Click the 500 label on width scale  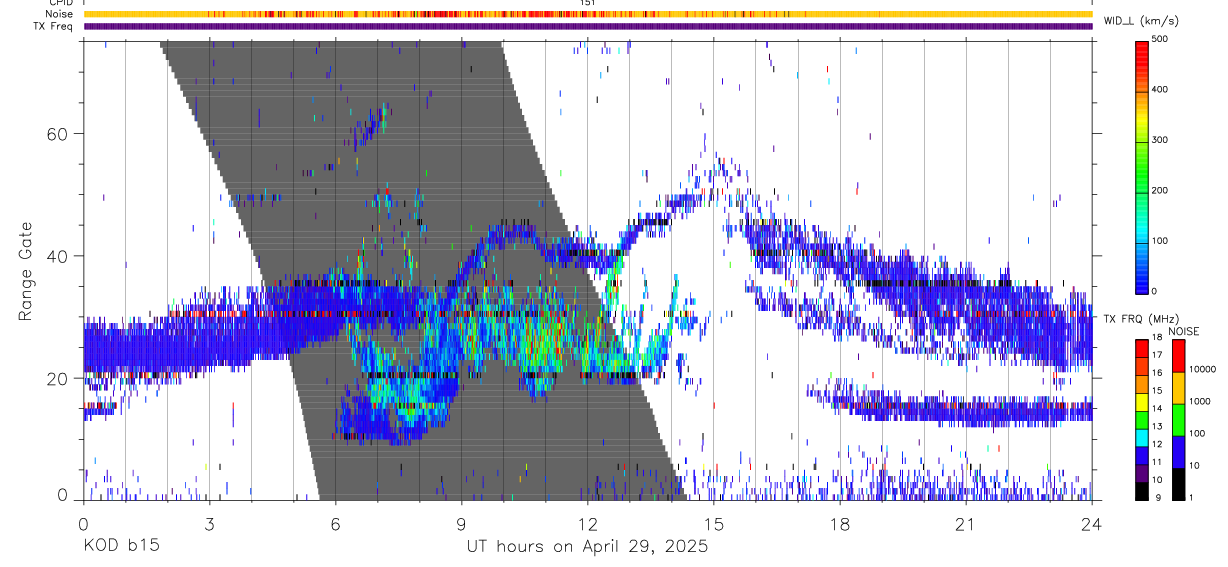coord(1160,40)
